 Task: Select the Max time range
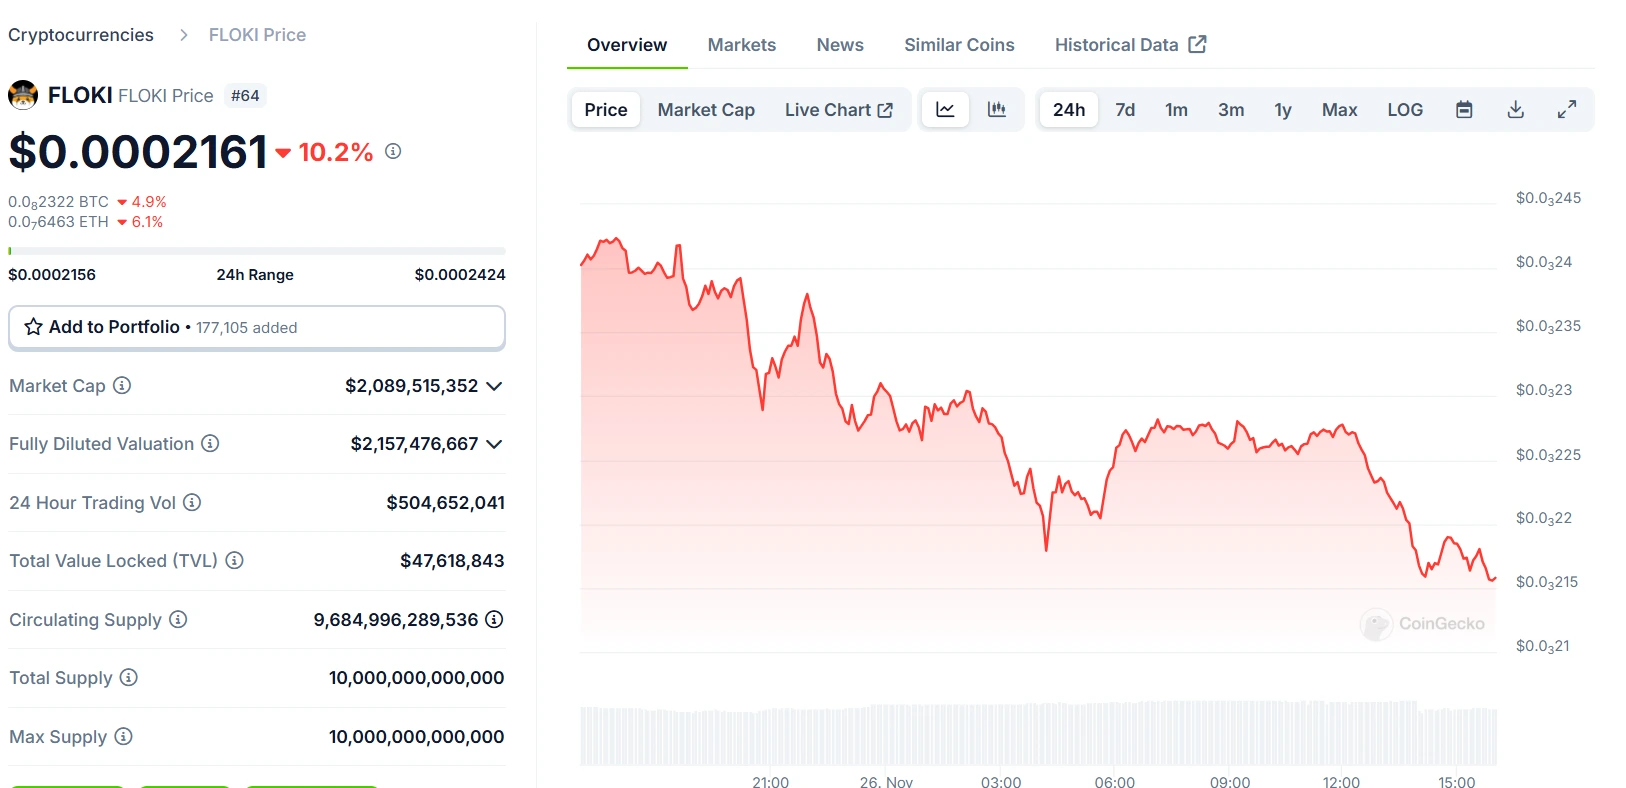pyautogui.click(x=1339, y=109)
